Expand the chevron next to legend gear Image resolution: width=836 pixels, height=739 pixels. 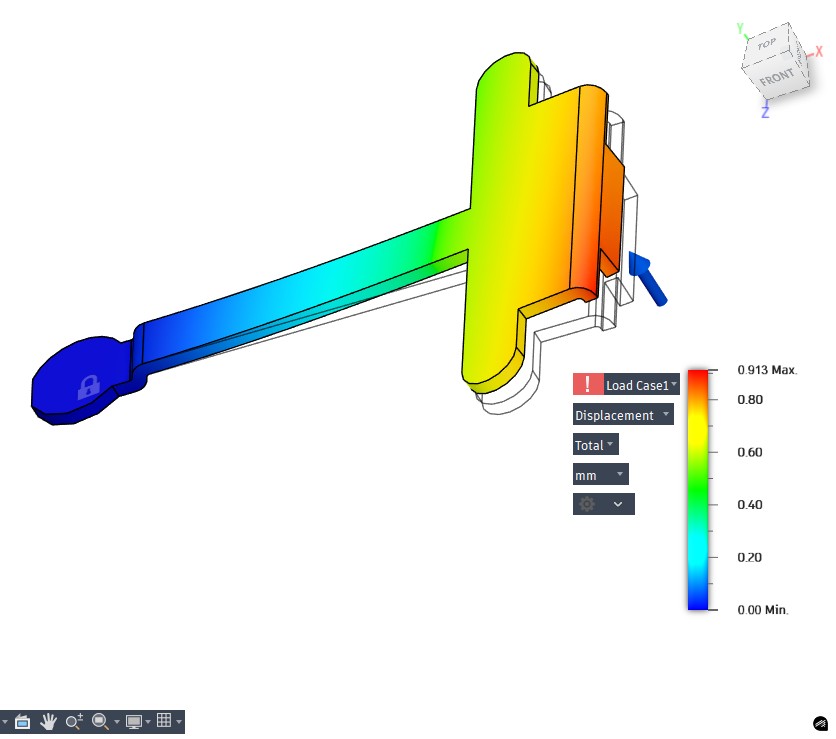618,504
